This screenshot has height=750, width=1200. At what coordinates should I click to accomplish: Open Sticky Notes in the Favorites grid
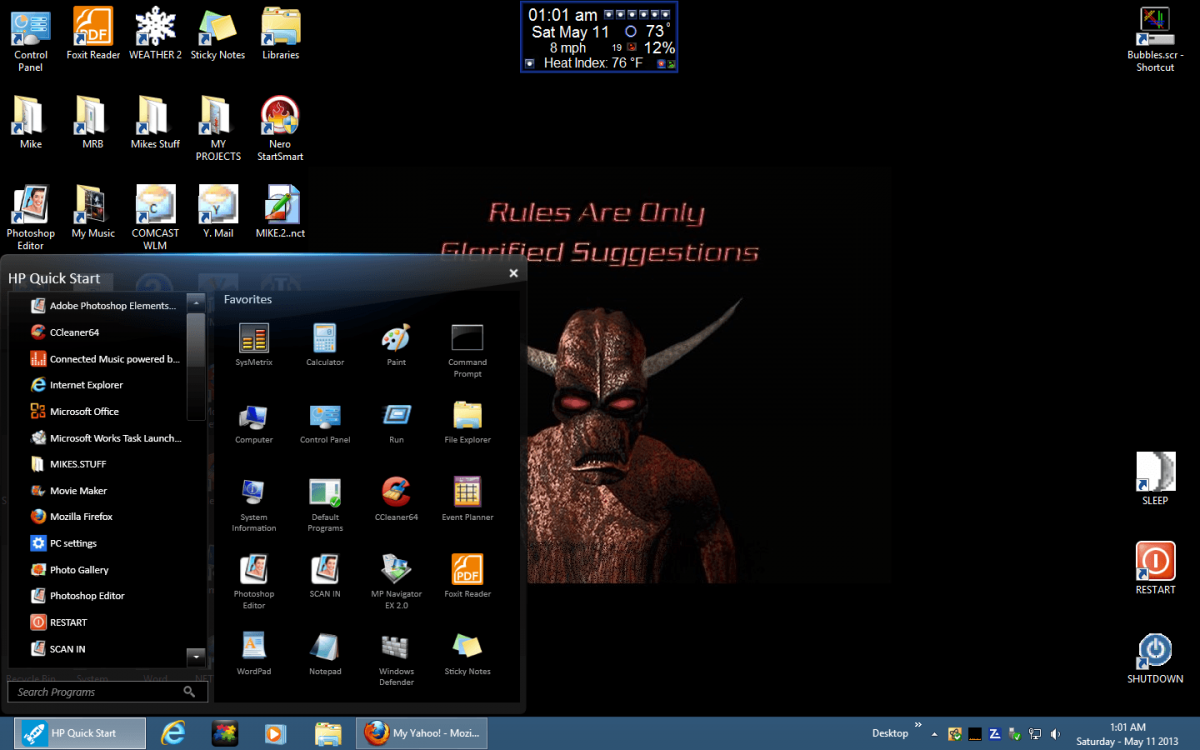[467, 654]
